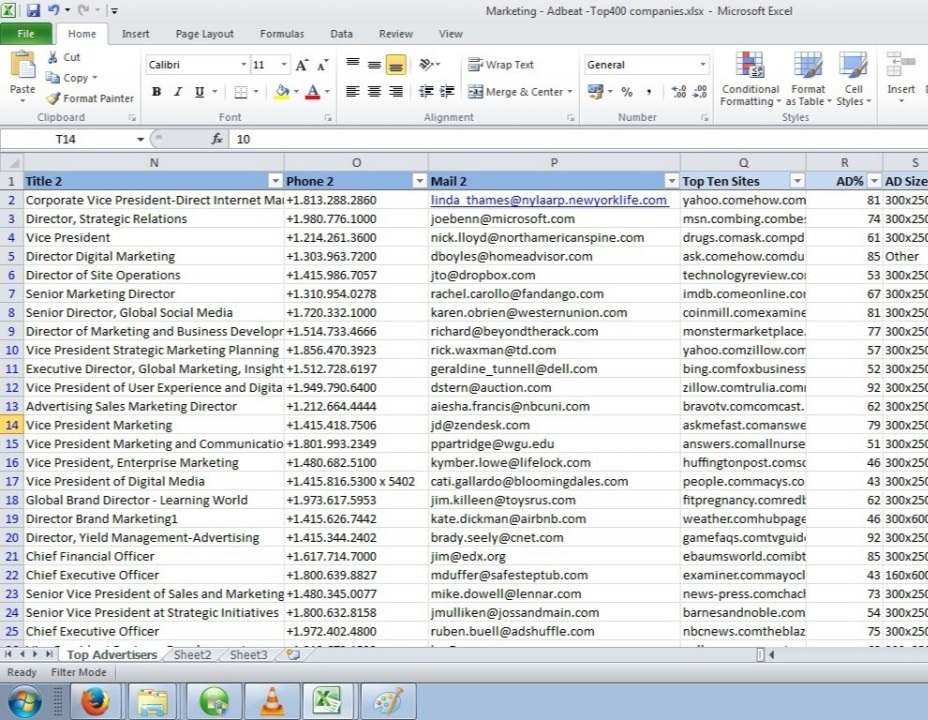928x720 pixels.
Task: Click the linda_thames@nylaarp.newyorklife.com email link
Action: click(548, 200)
